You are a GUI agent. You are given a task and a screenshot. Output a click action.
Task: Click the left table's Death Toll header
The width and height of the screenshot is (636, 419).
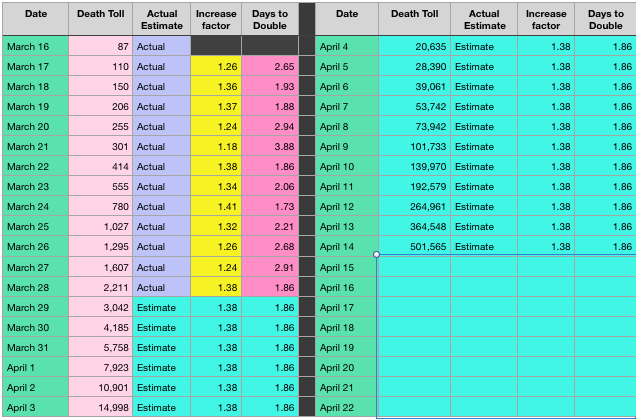click(101, 19)
